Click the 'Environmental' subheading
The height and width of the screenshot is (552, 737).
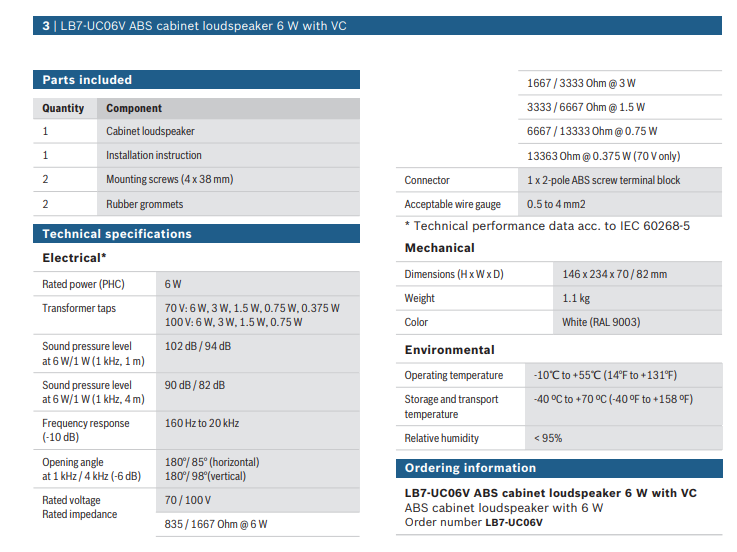(450, 350)
